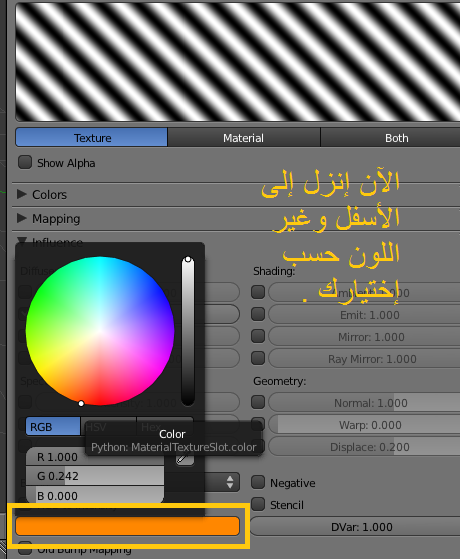Screen dimensions: 460x559
Task: Click inside the color wheel
Action: click(100, 331)
